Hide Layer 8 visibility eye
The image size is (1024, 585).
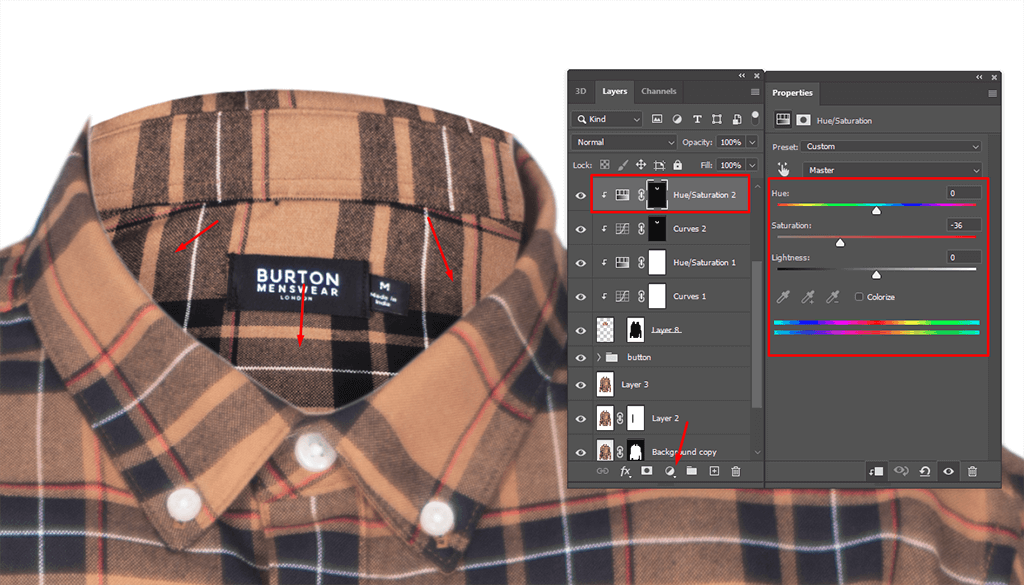(581, 330)
